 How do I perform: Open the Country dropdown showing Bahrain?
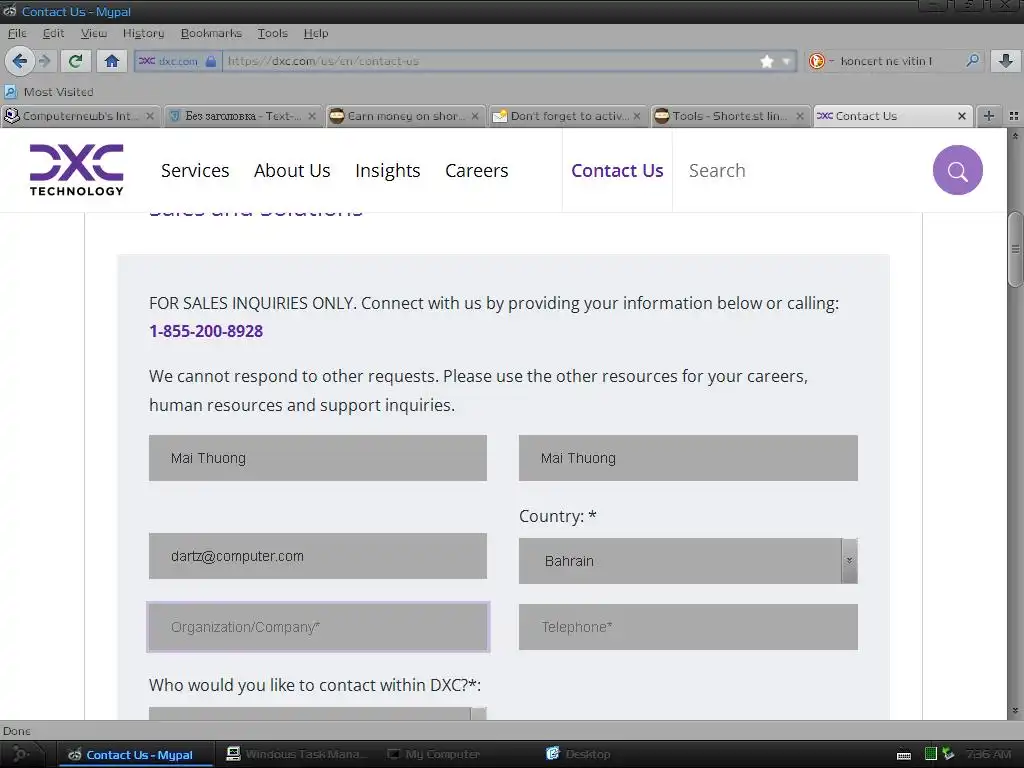pyautogui.click(x=688, y=561)
